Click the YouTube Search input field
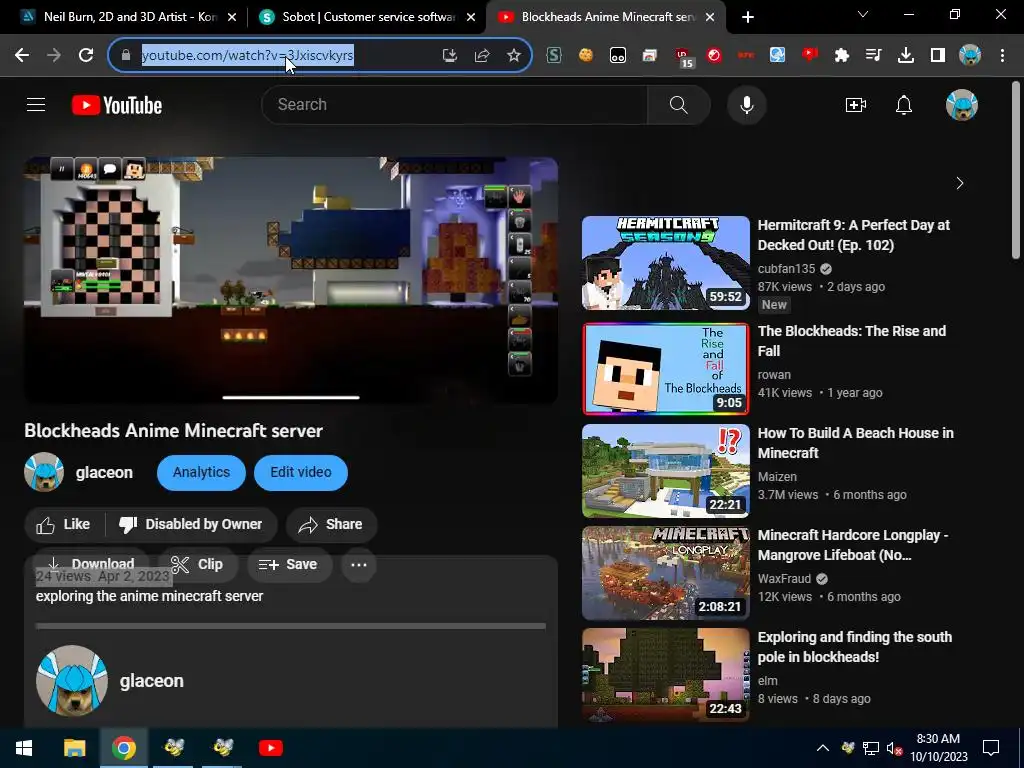This screenshot has width=1024, height=768. point(455,104)
